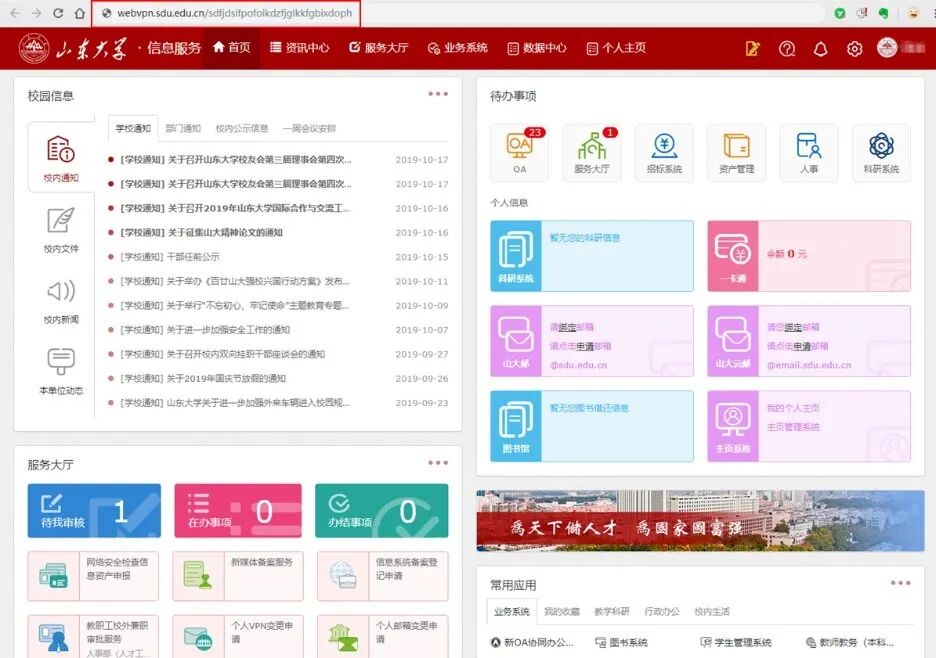Screen dimensions: 936x658
Task: Open 个人VPN变更申请 service
Action: point(238,637)
